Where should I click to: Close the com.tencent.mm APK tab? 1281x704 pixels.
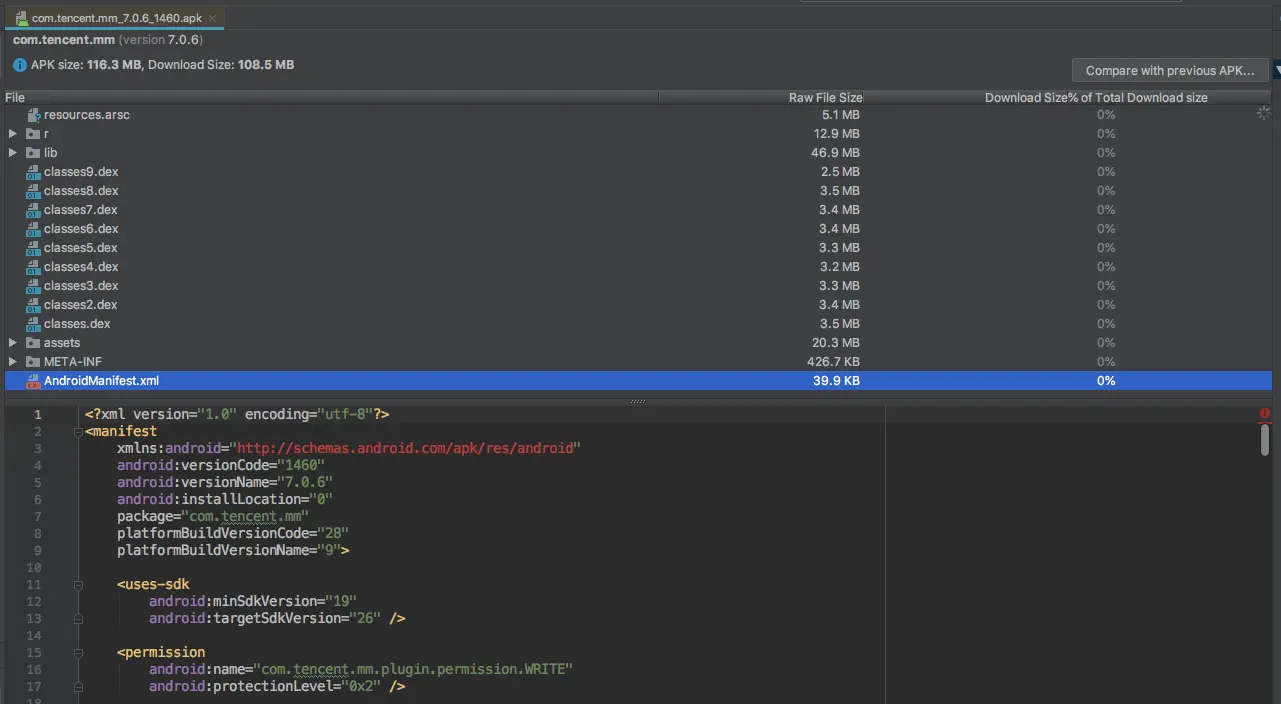tap(212, 18)
